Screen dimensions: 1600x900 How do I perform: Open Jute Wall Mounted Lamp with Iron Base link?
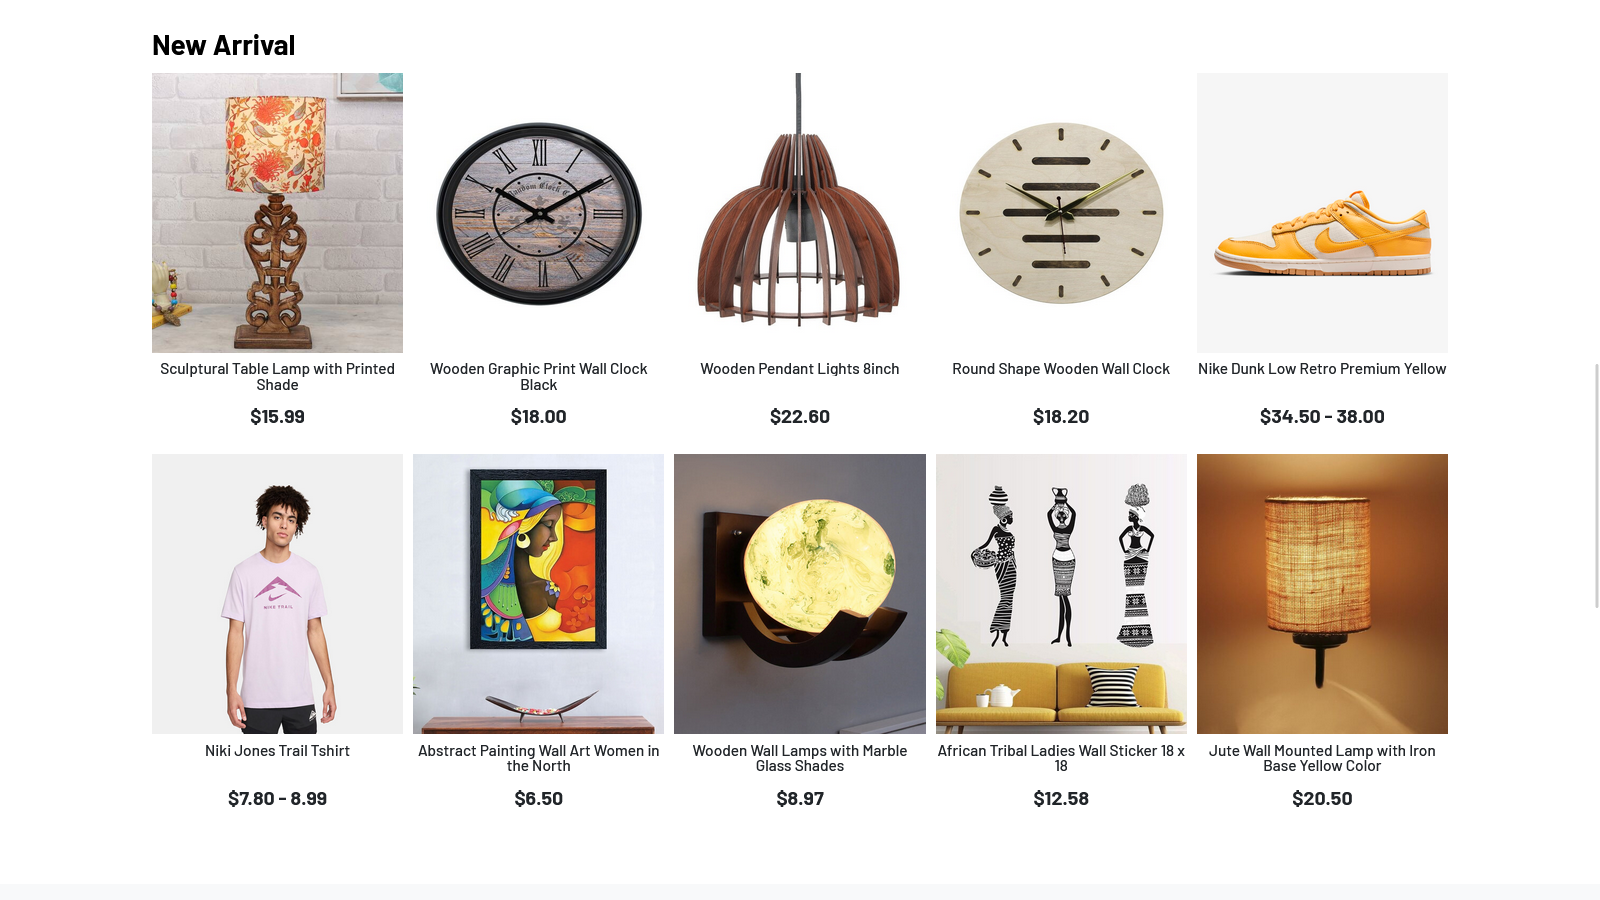click(1322, 758)
